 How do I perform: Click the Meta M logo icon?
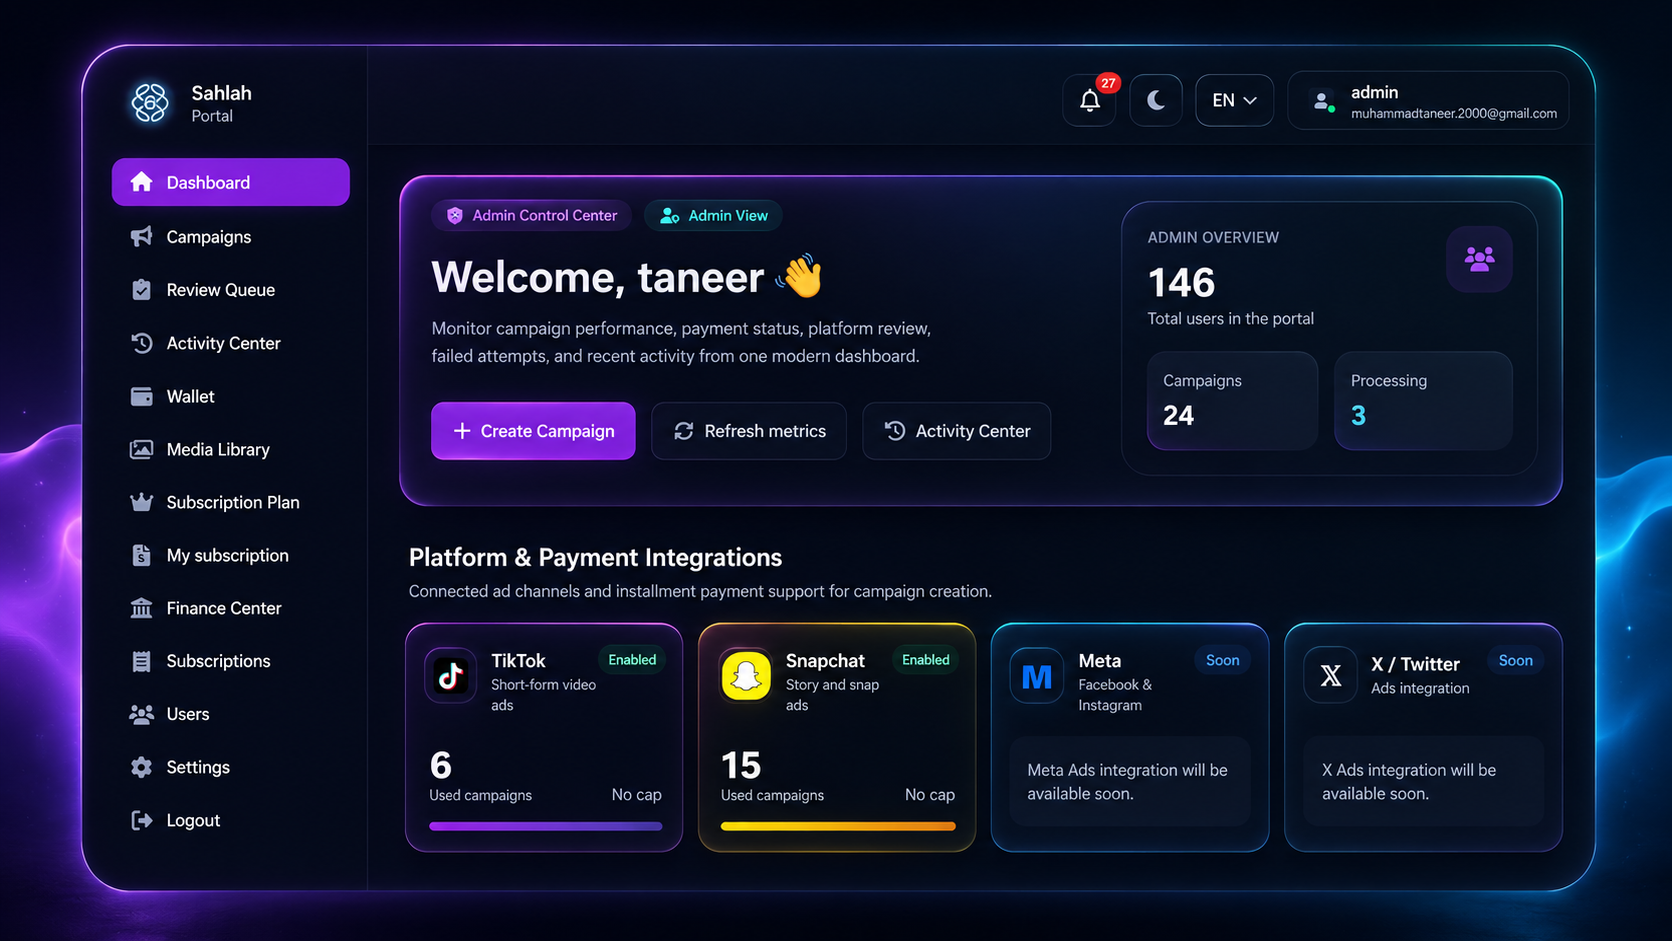tap(1037, 677)
